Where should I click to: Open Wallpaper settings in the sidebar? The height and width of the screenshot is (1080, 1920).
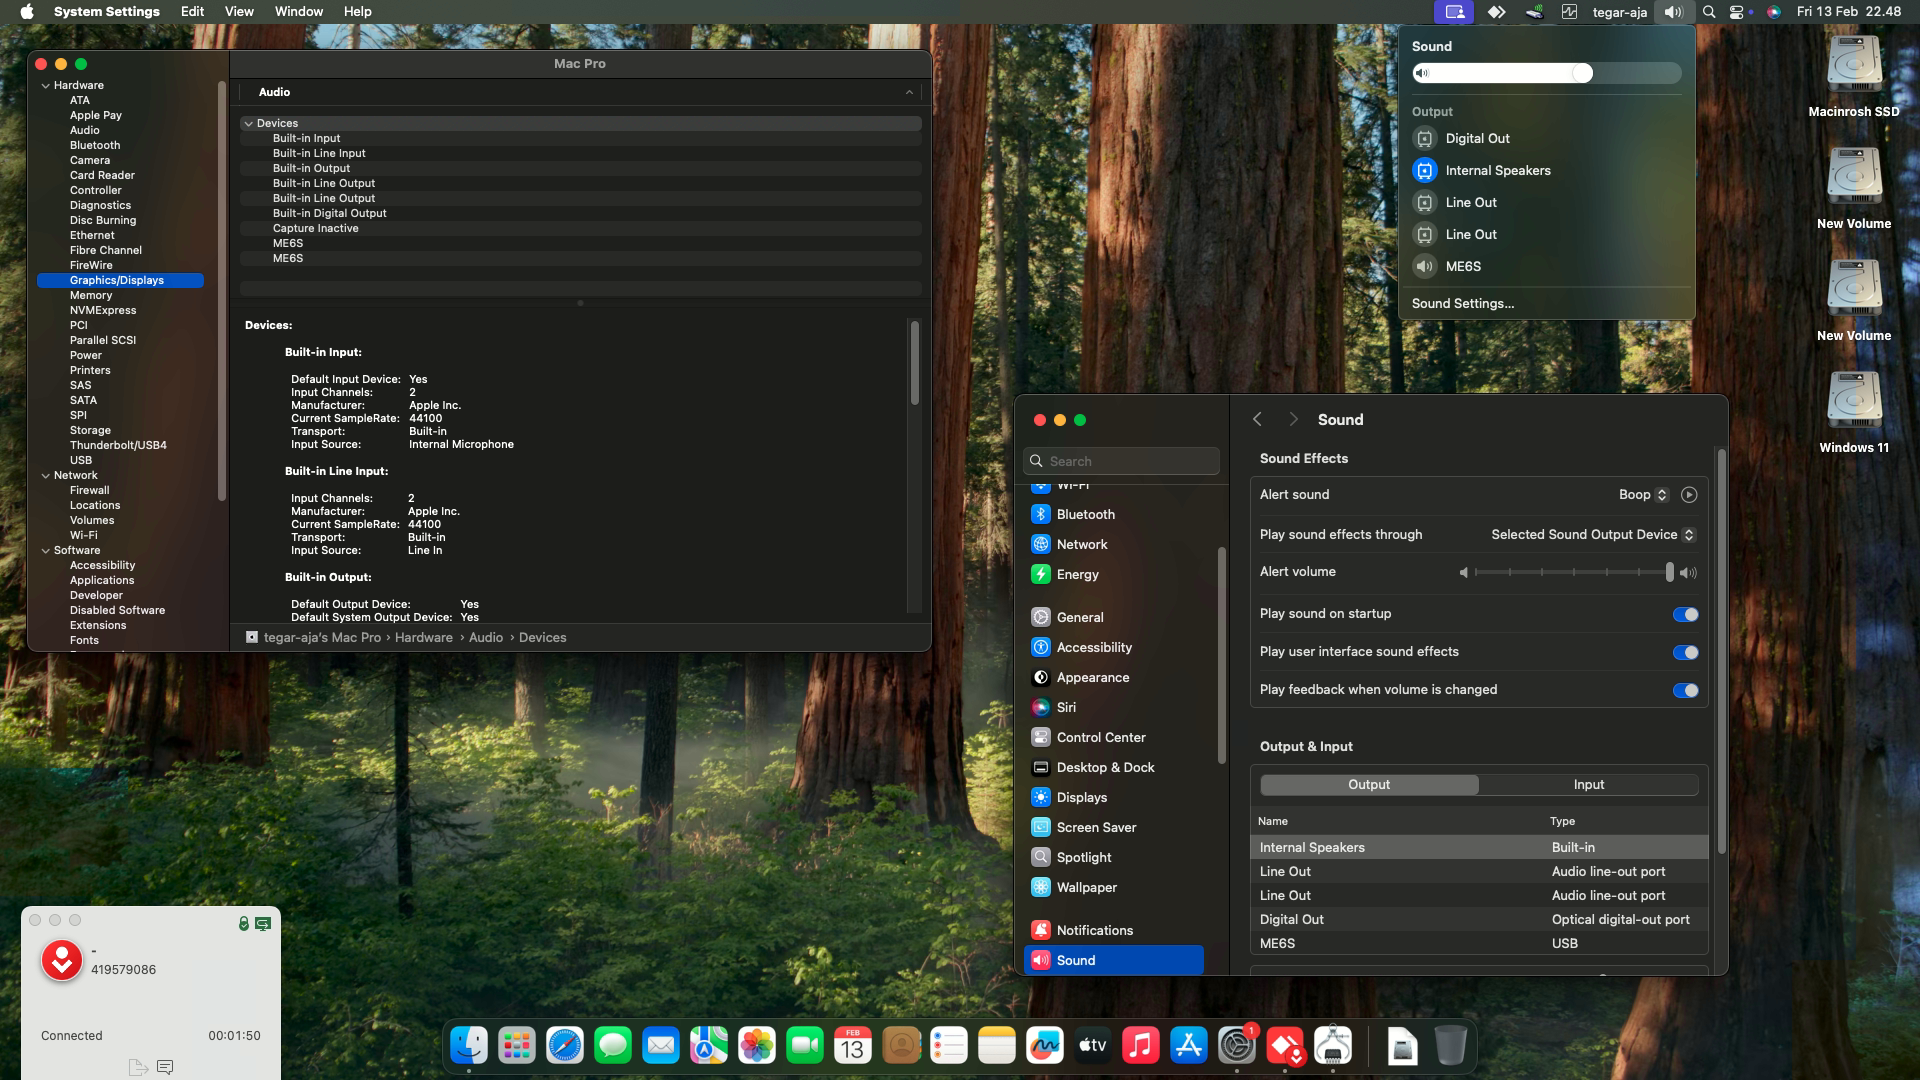click(1114, 887)
